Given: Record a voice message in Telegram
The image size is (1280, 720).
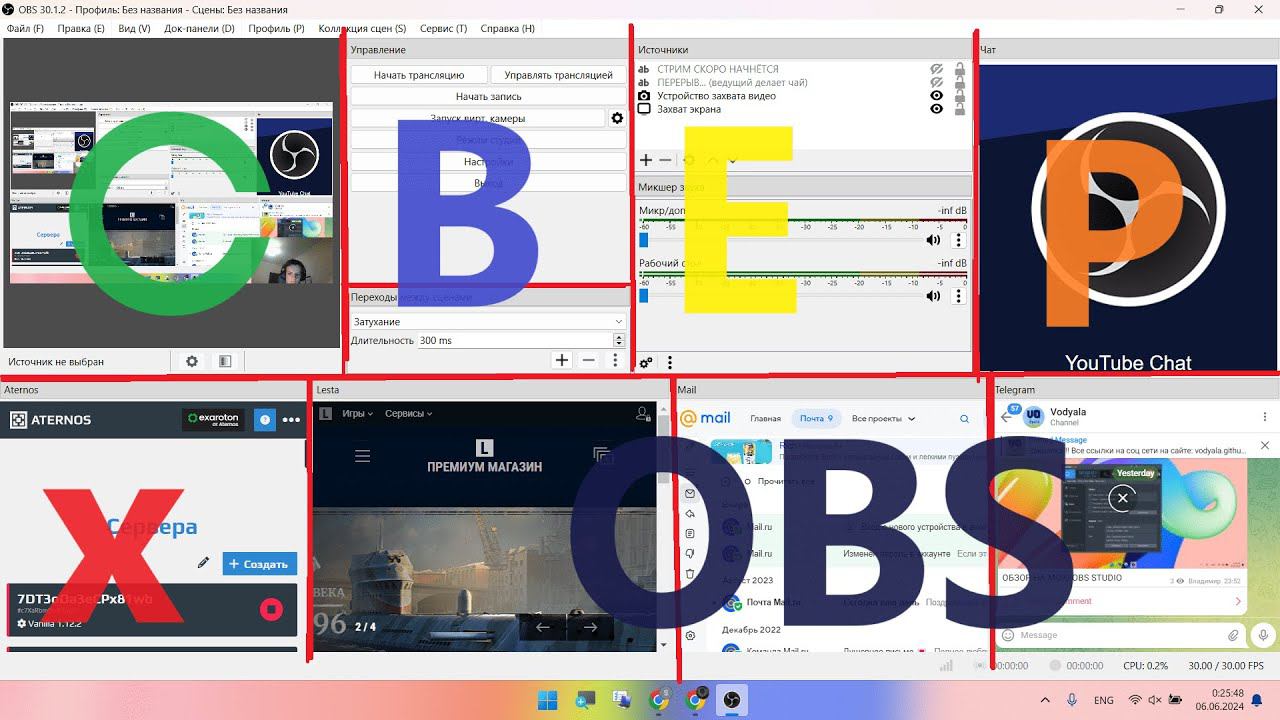Looking at the screenshot, I should 1265,635.
